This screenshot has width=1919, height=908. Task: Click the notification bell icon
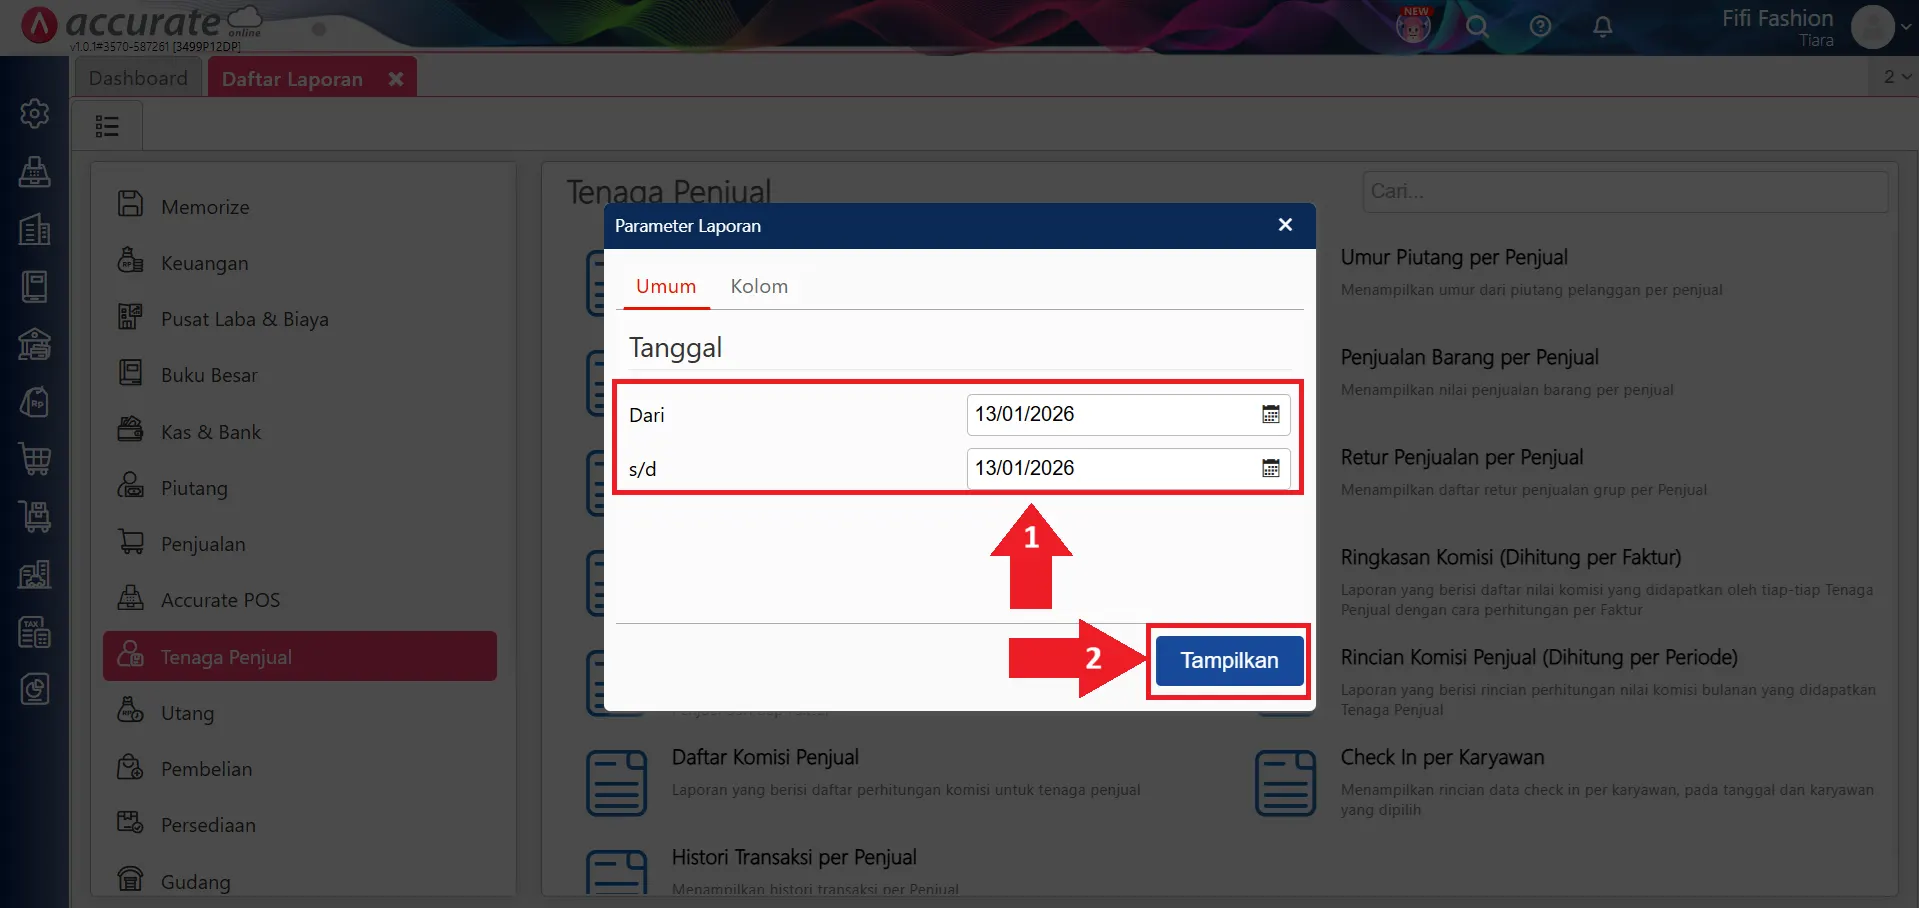click(1602, 27)
